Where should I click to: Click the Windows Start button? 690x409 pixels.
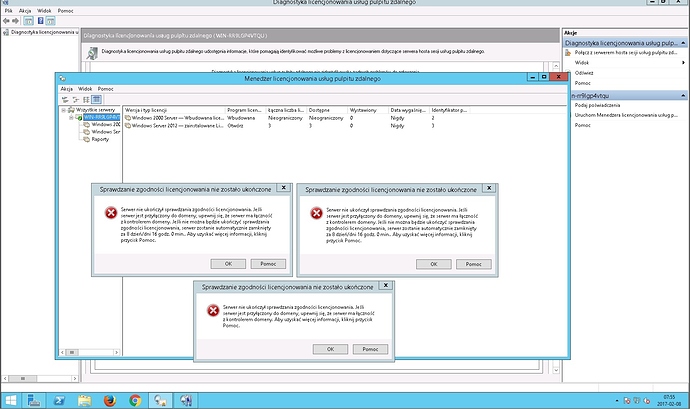[10, 400]
